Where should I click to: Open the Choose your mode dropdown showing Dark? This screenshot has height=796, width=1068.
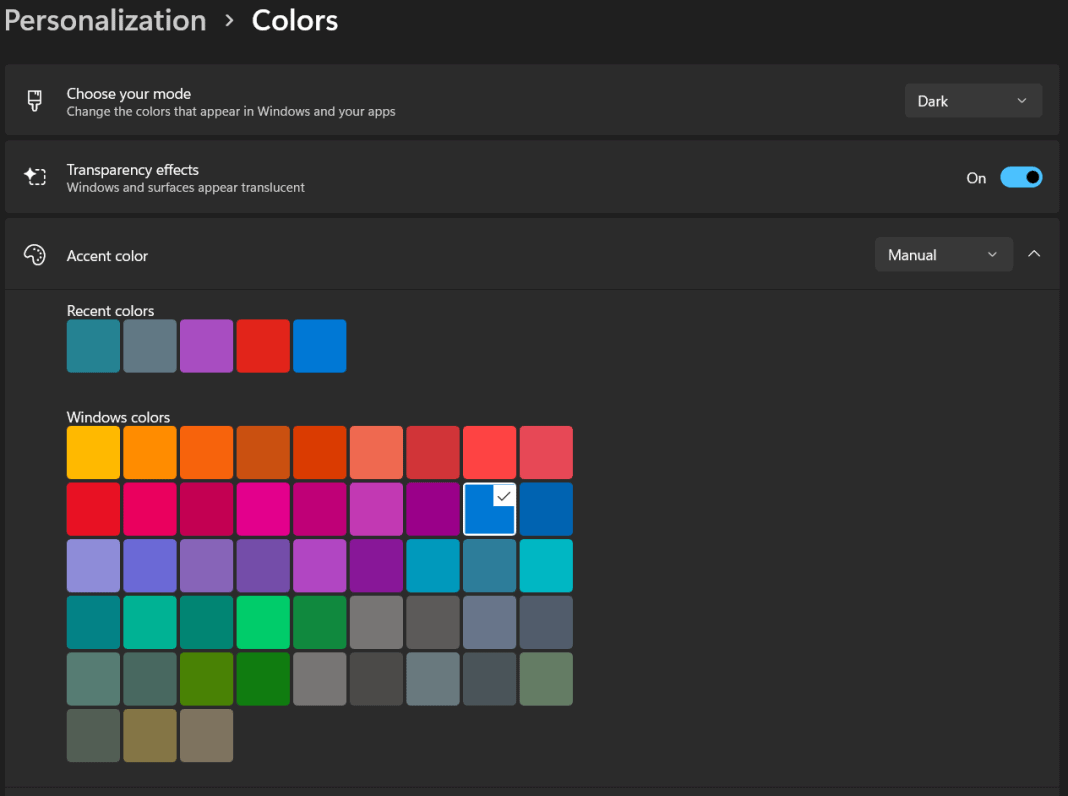click(x=972, y=100)
